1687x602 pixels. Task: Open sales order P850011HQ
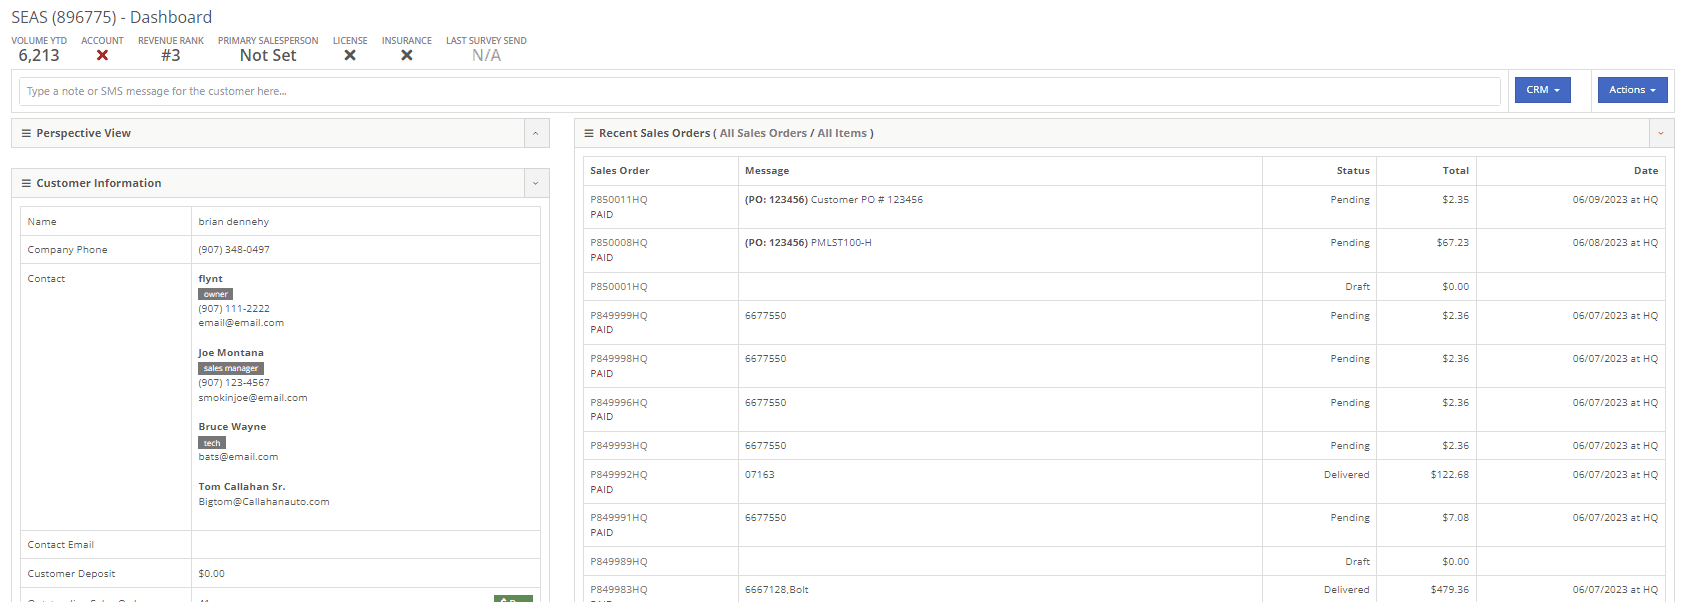(x=619, y=200)
